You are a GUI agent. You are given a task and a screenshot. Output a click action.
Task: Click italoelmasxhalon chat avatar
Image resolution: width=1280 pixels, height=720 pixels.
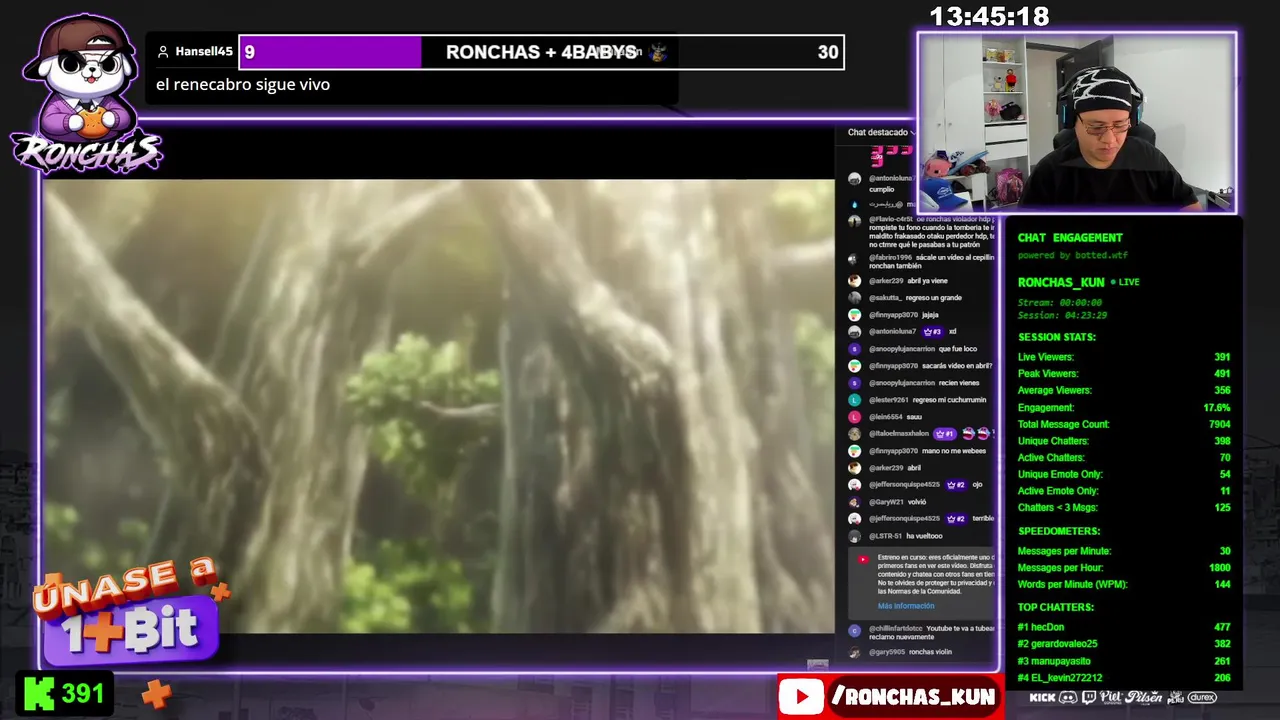click(x=854, y=434)
